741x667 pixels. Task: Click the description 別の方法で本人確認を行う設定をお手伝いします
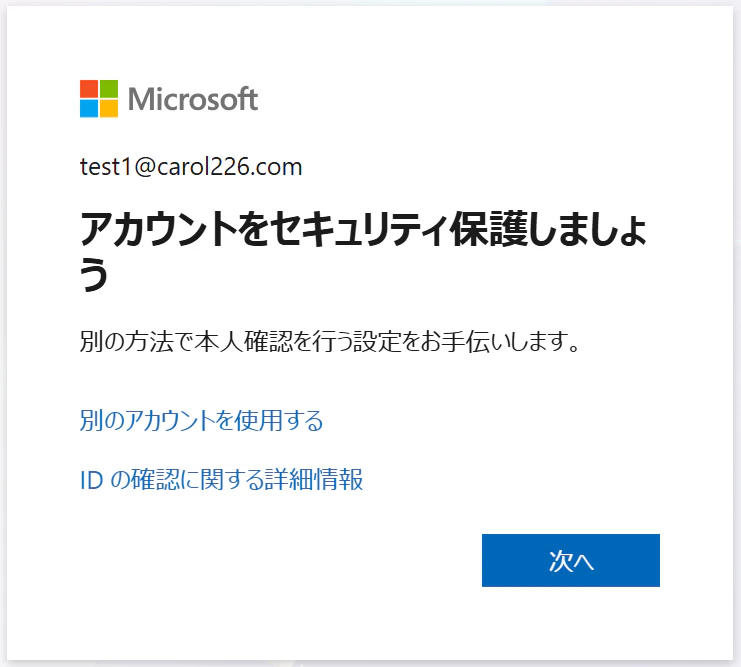pos(329,341)
